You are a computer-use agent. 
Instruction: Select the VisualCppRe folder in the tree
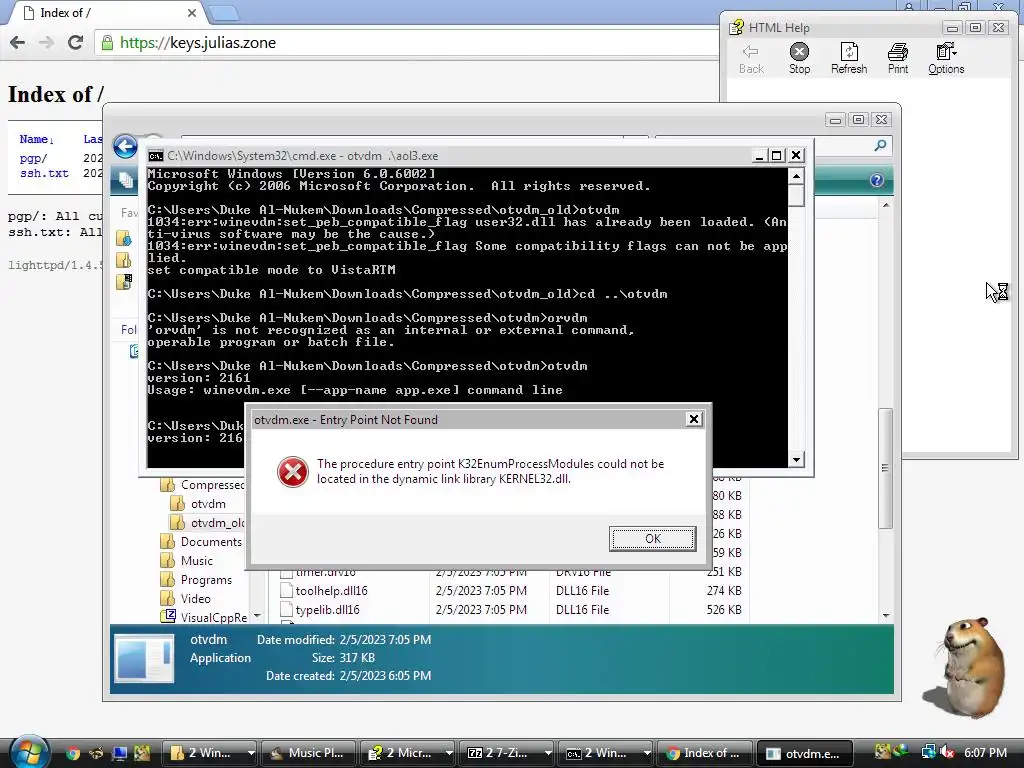(204, 617)
